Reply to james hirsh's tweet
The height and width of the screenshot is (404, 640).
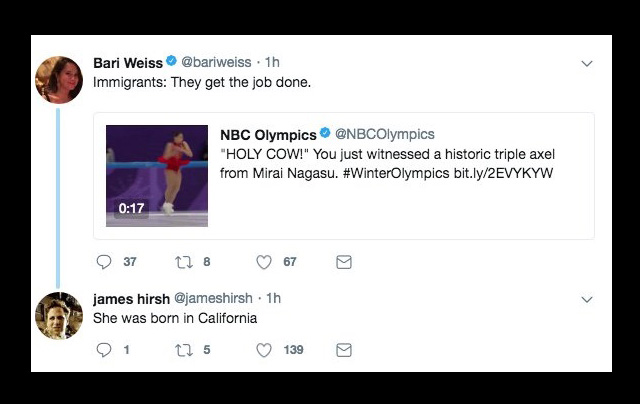(x=104, y=350)
